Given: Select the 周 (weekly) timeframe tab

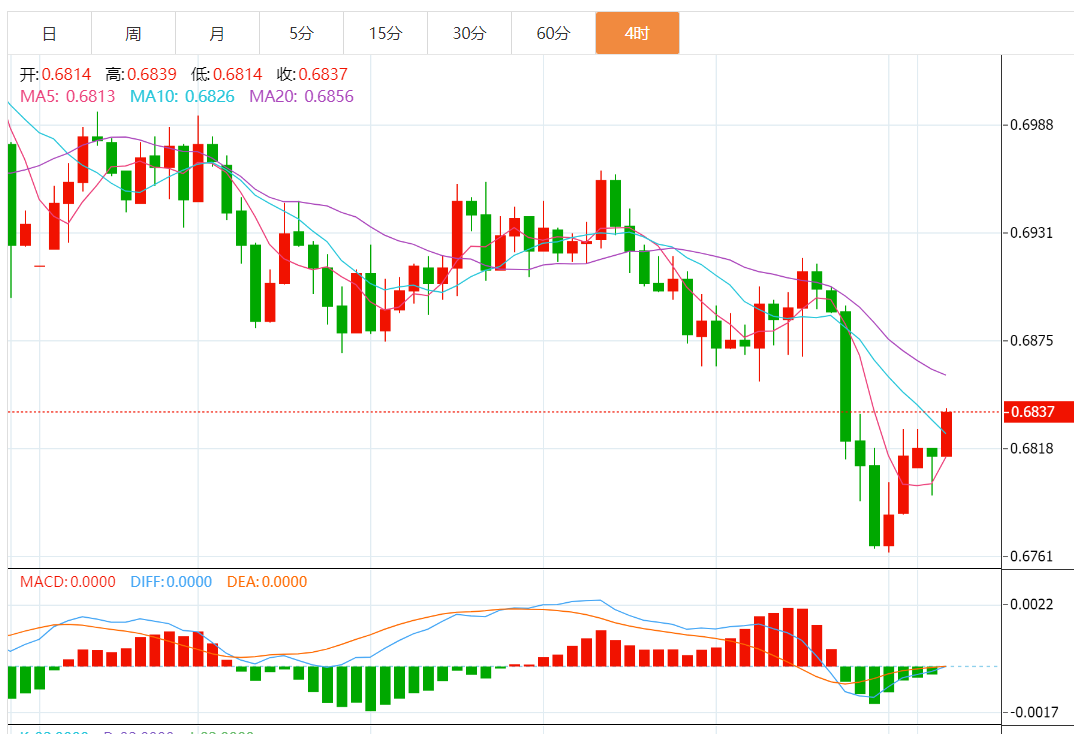Looking at the screenshot, I should [134, 33].
